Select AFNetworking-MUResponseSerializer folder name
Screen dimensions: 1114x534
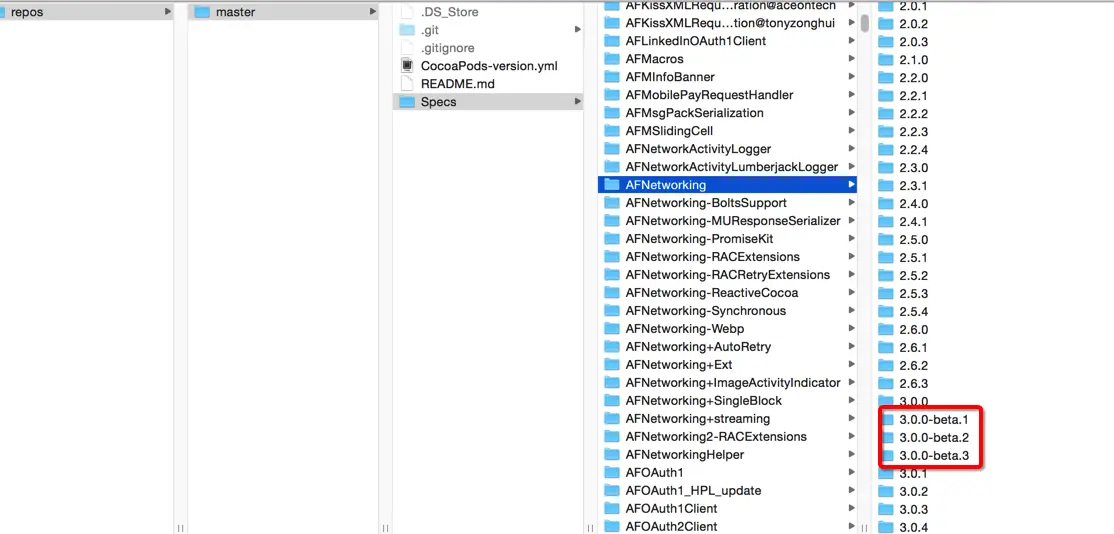point(732,221)
